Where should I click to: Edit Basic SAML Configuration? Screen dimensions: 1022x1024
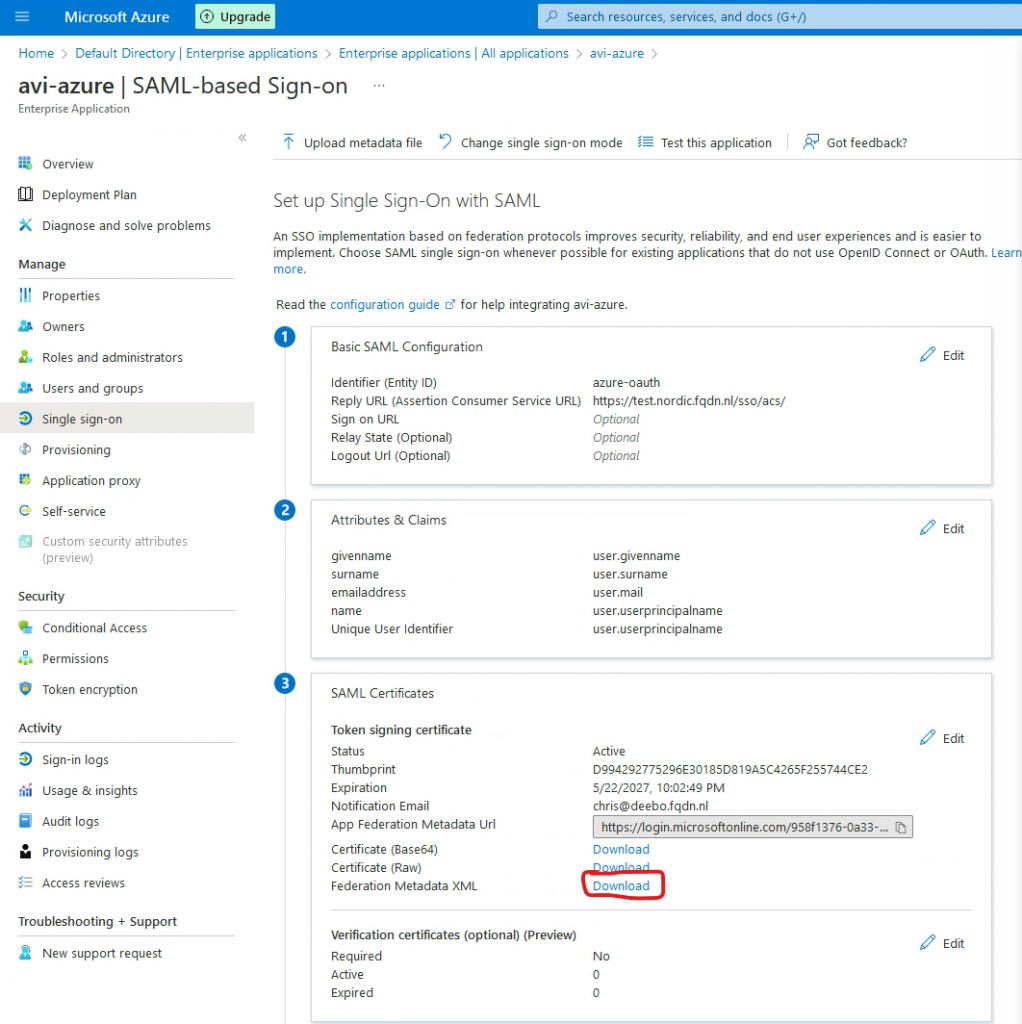(942, 355)
